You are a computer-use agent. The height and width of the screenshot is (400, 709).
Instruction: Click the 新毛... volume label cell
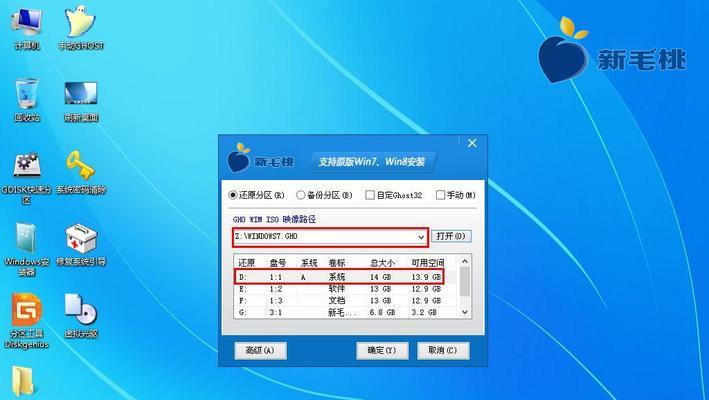[x=340, y=313]
